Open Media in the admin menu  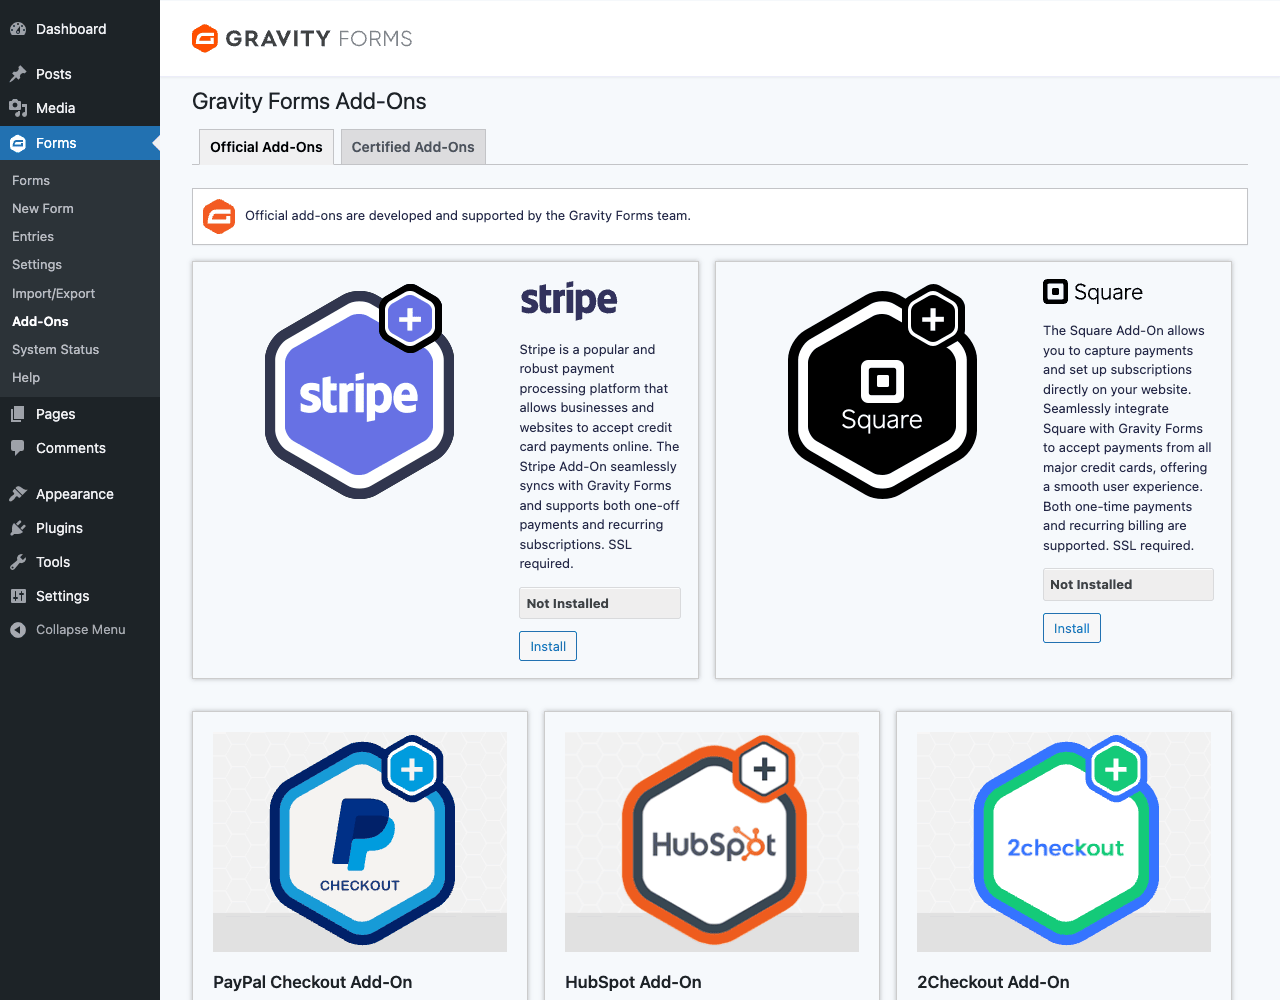(80, 108)
